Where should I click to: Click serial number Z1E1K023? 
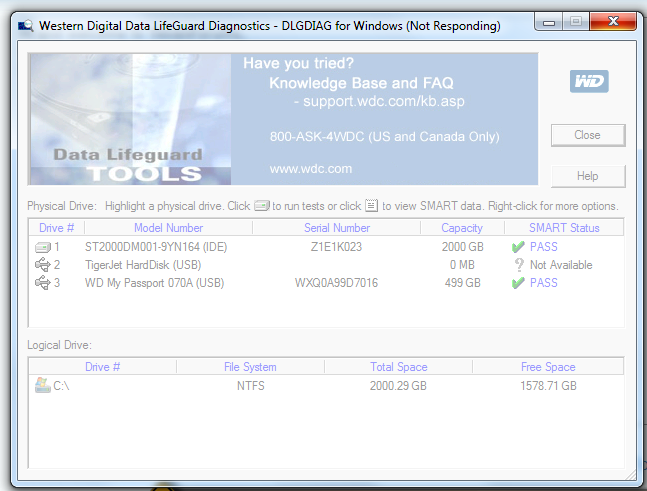336,247
